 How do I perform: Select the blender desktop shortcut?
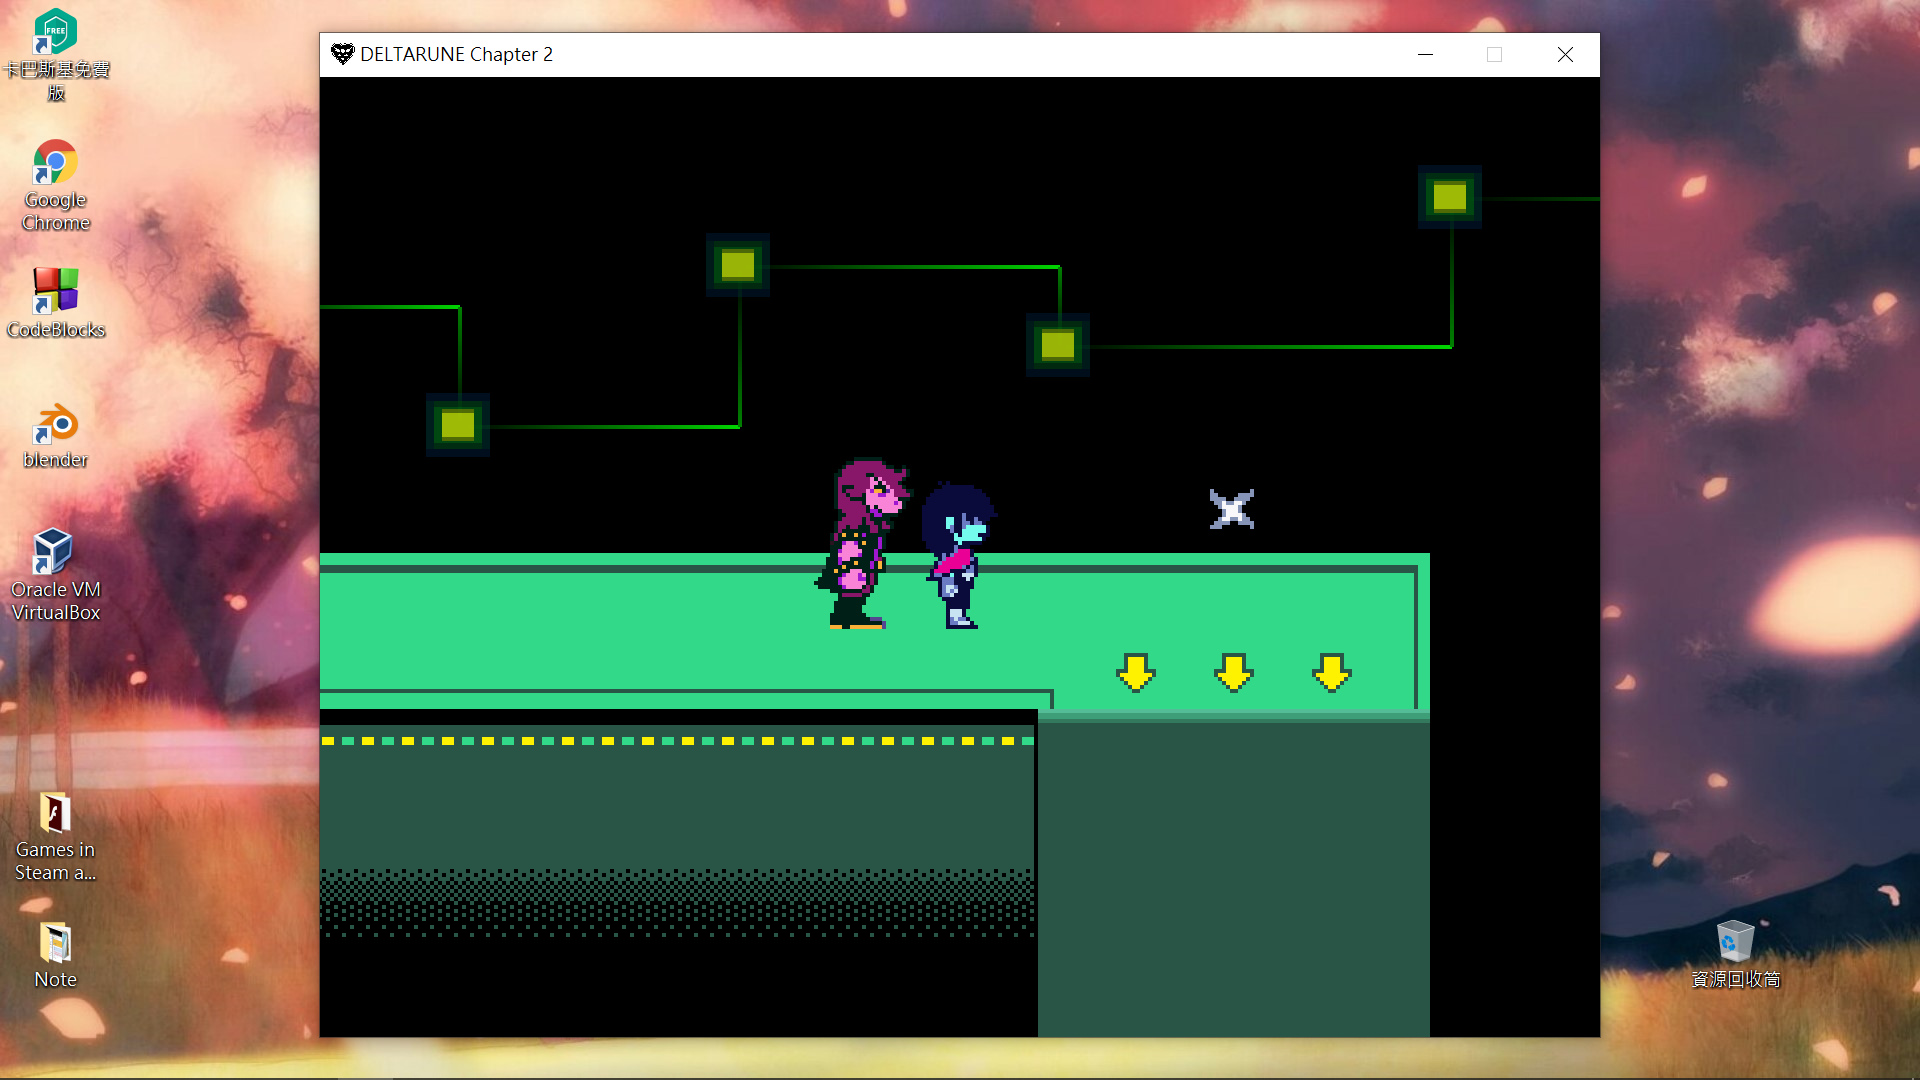coord(56,436)
